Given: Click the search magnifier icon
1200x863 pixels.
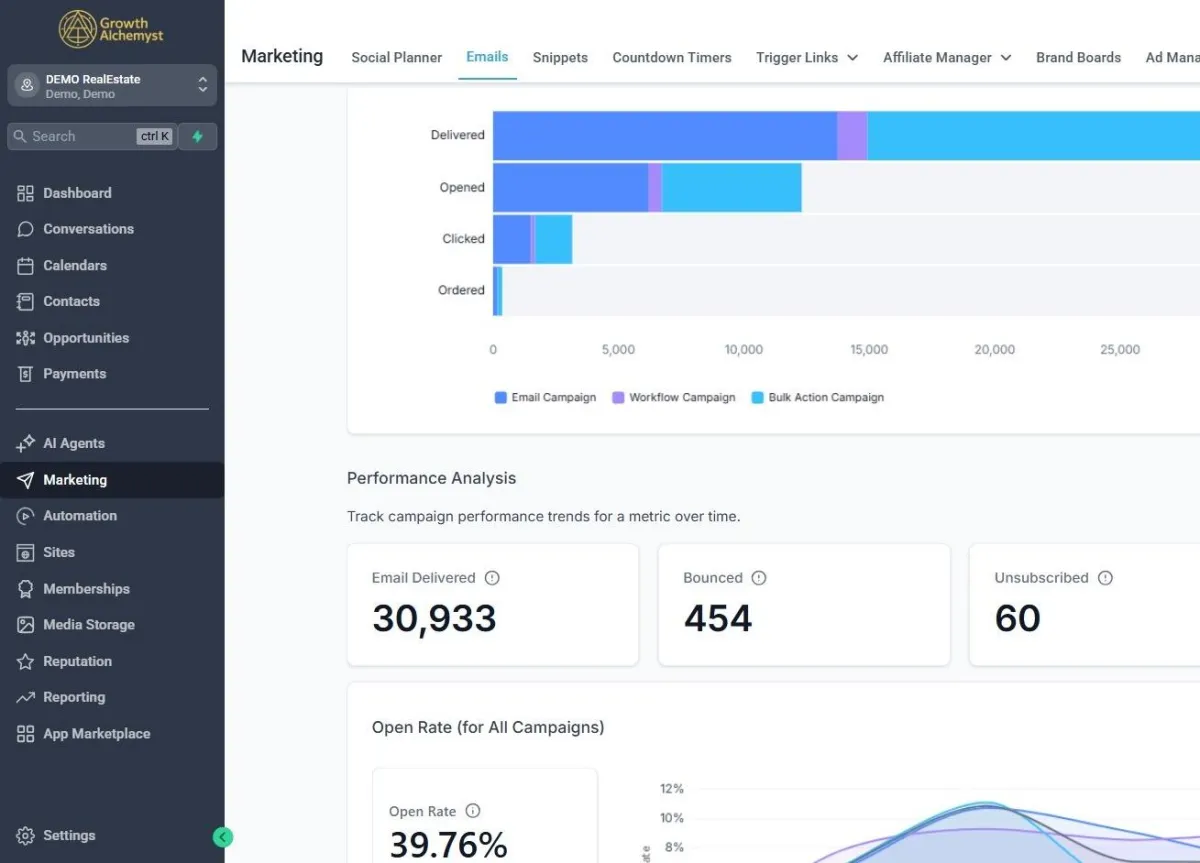Looking at the screenshot, I should (20, 137).
